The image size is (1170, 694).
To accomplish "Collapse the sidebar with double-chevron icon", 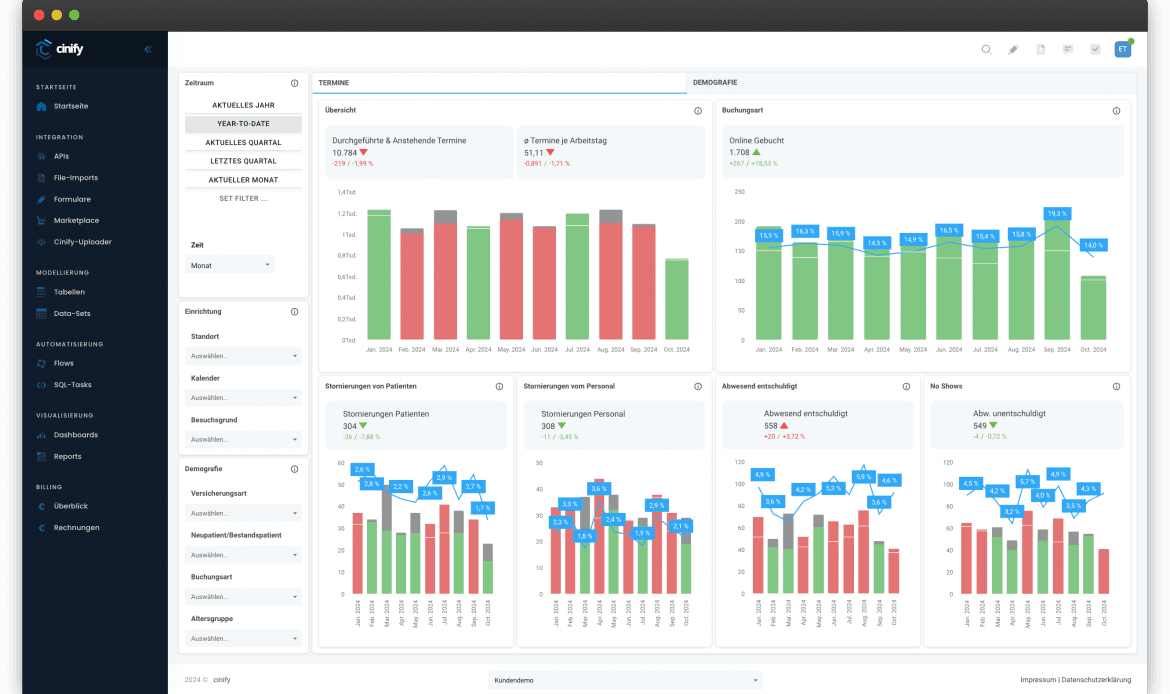I will tap(148, 49).
